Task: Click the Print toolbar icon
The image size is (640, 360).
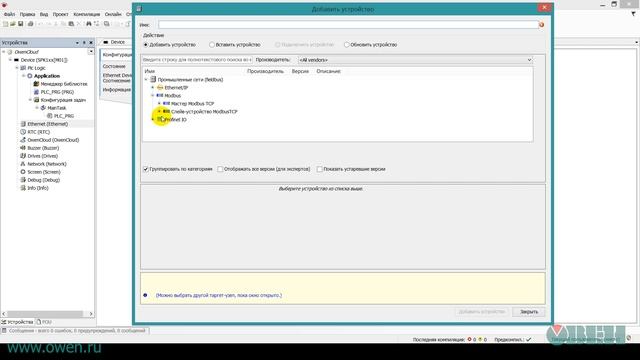Action: (x=30, y=24)
